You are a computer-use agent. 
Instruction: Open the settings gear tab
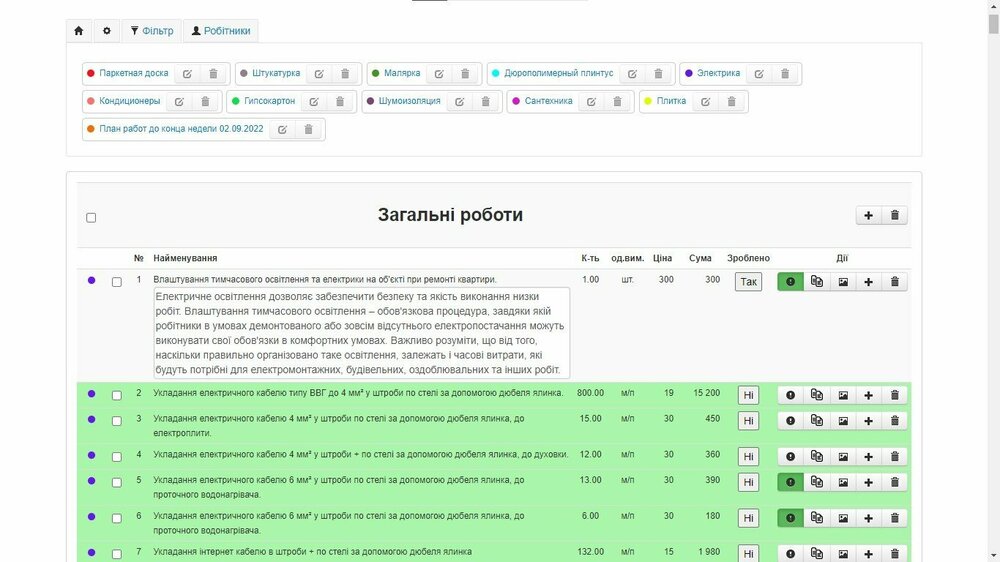(107, 31)
